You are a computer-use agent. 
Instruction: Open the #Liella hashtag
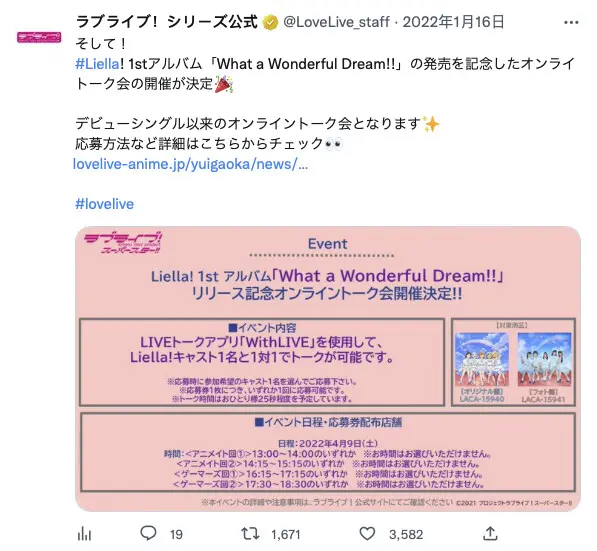pyautogui.click(x=98, y=64)
